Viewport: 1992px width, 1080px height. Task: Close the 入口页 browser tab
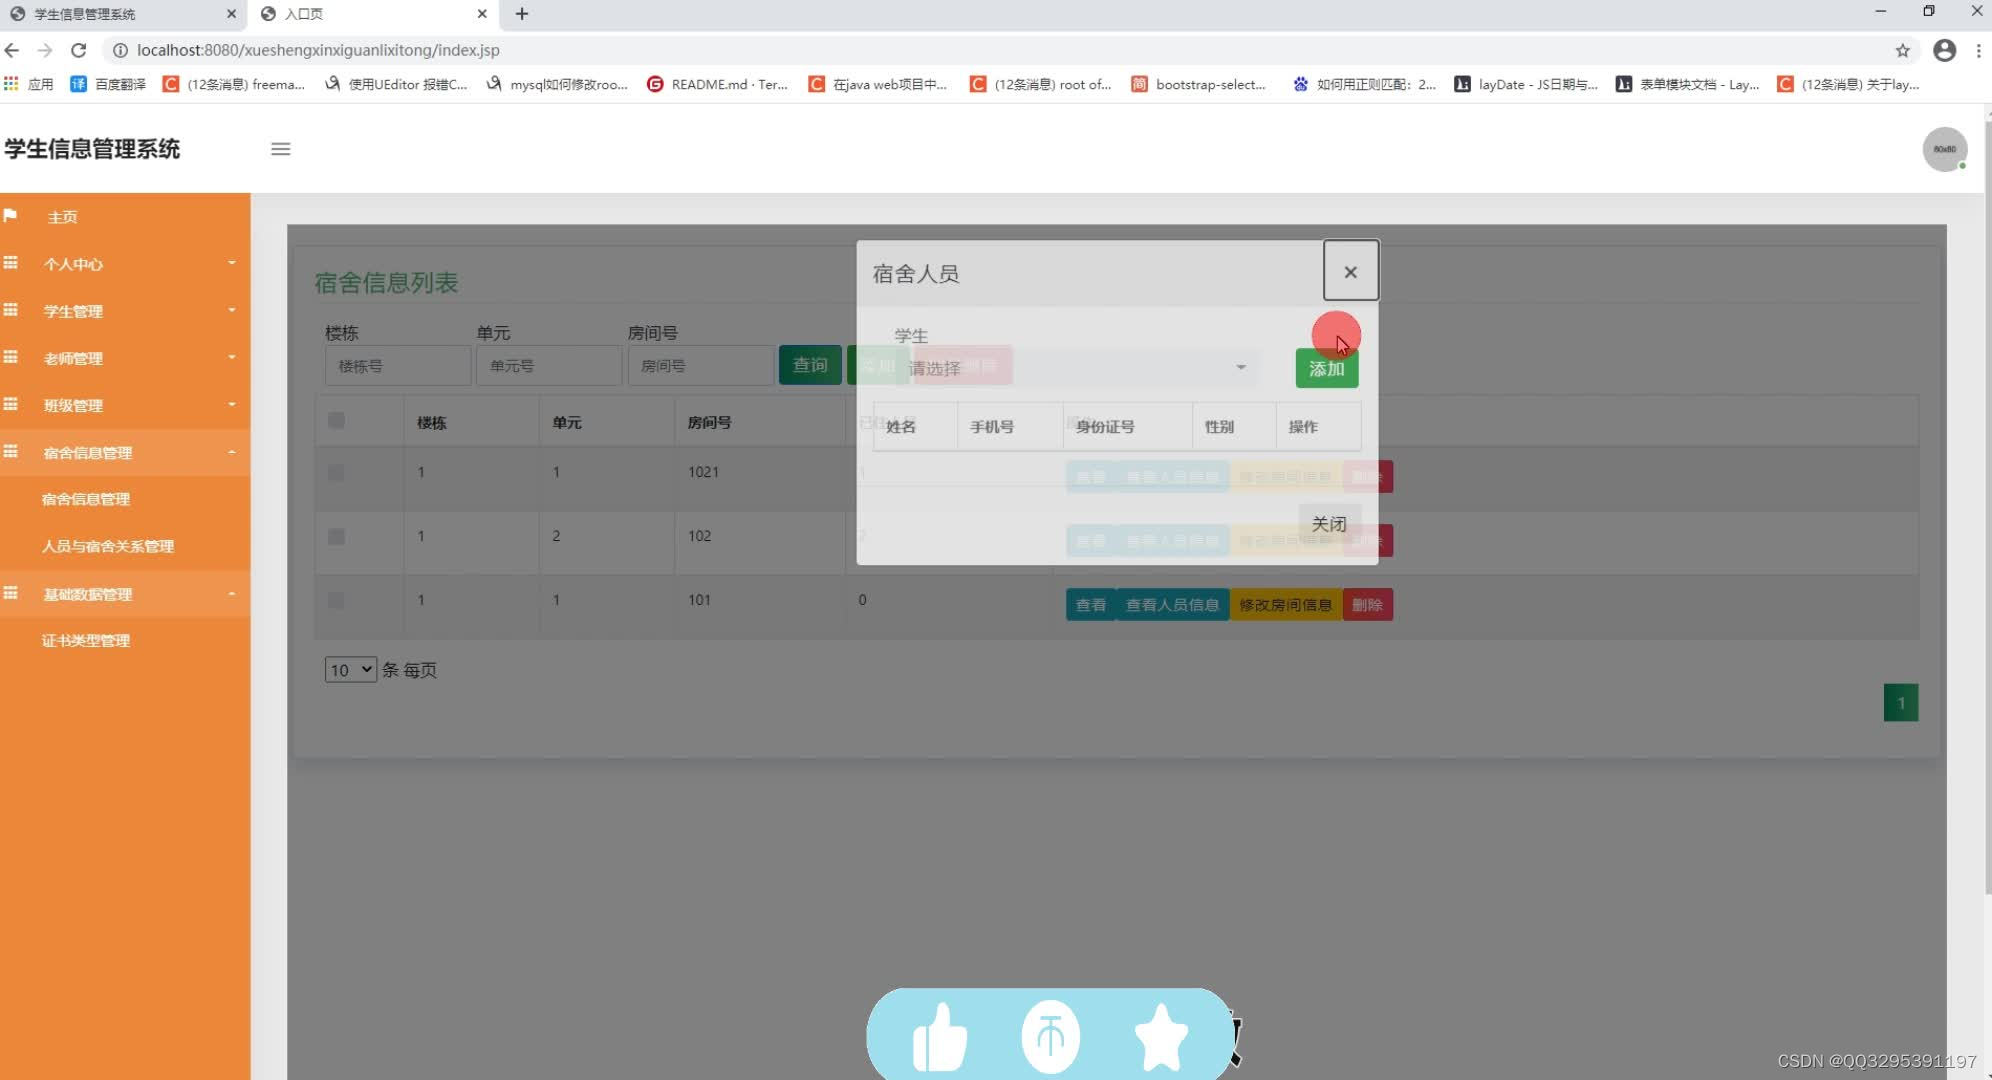pos(482,14)
